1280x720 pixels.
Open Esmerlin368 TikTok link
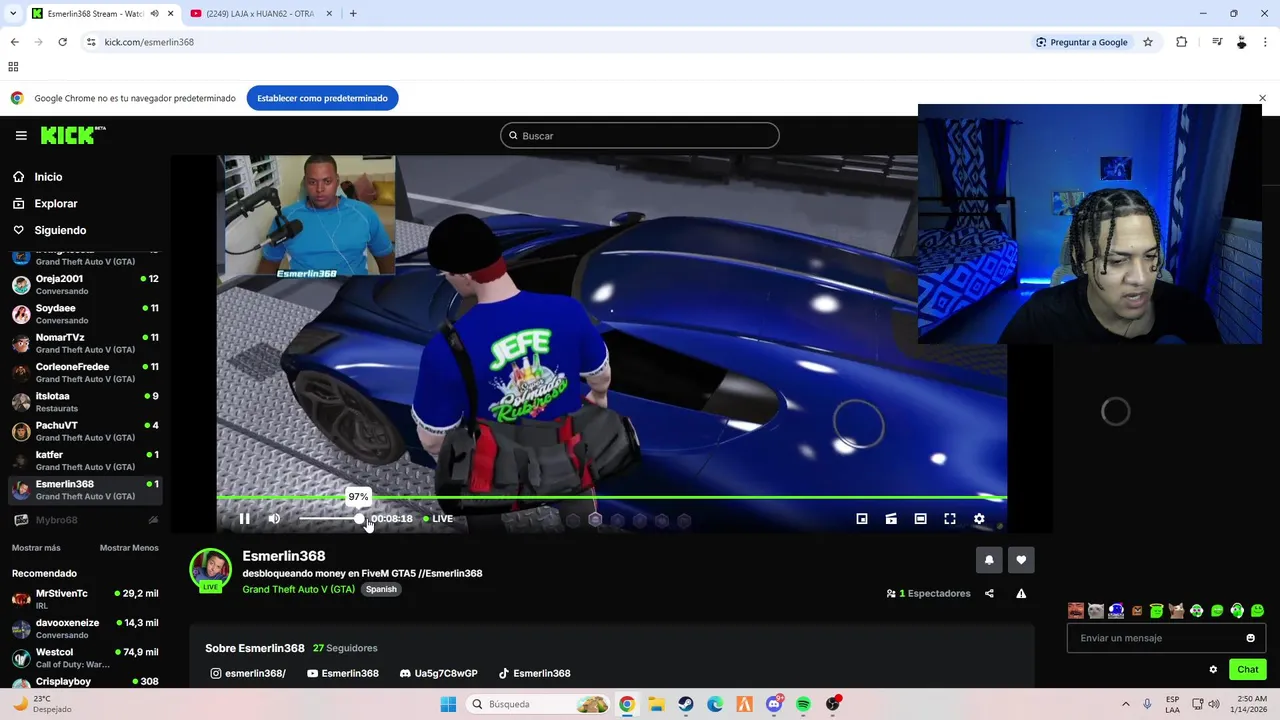pos(534,674)
